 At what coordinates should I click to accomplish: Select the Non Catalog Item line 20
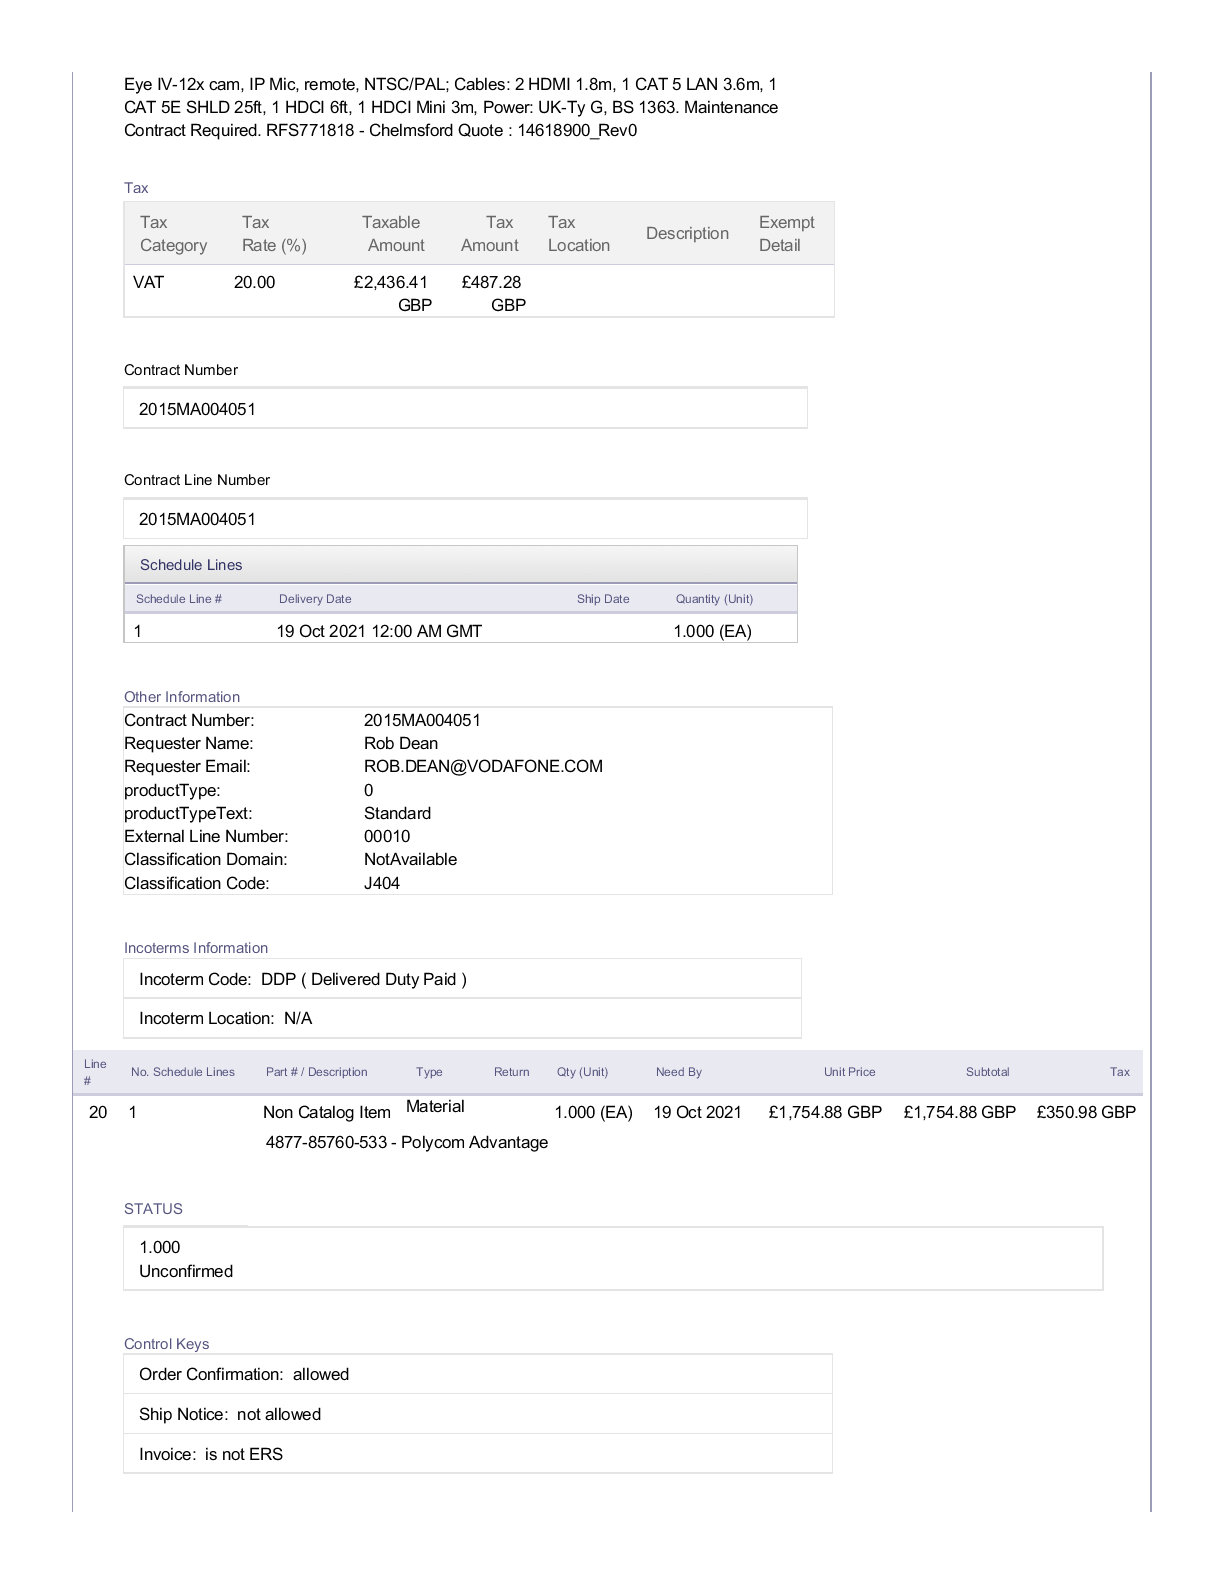[x=326, y=1112]
